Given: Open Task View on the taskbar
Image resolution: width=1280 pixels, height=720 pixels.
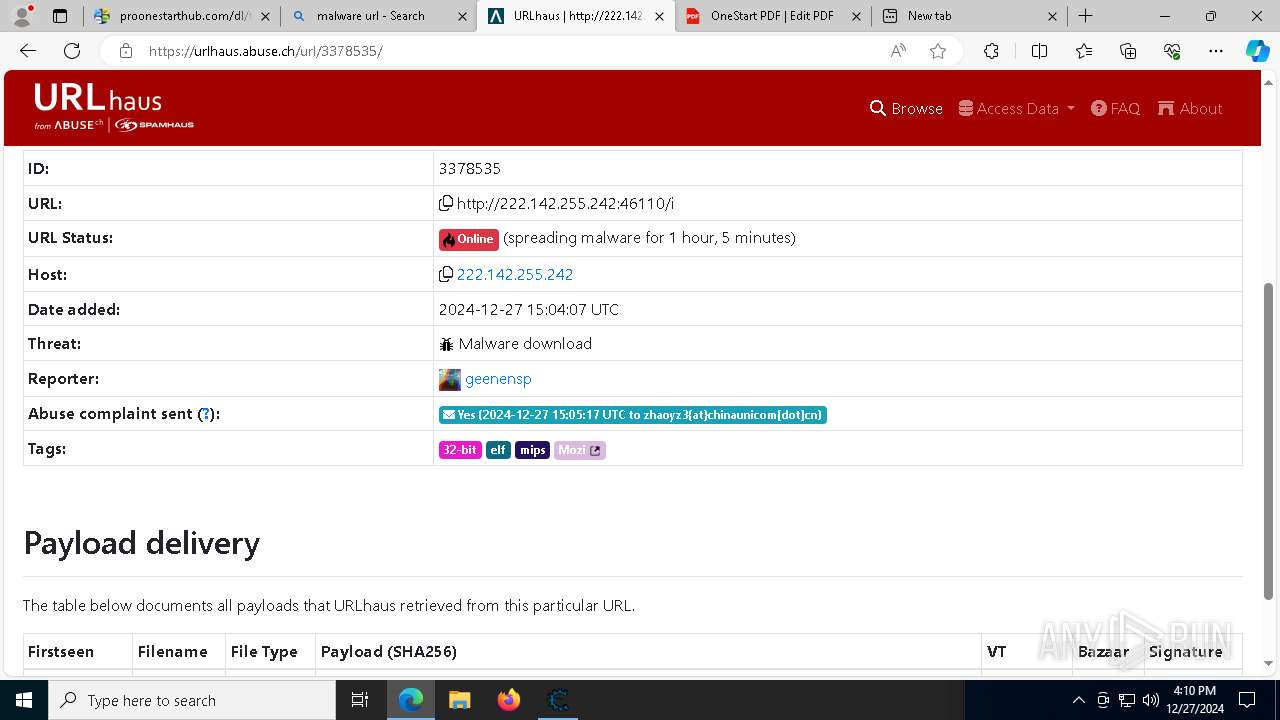Looking at the screenshot, I should click(360, 700).
